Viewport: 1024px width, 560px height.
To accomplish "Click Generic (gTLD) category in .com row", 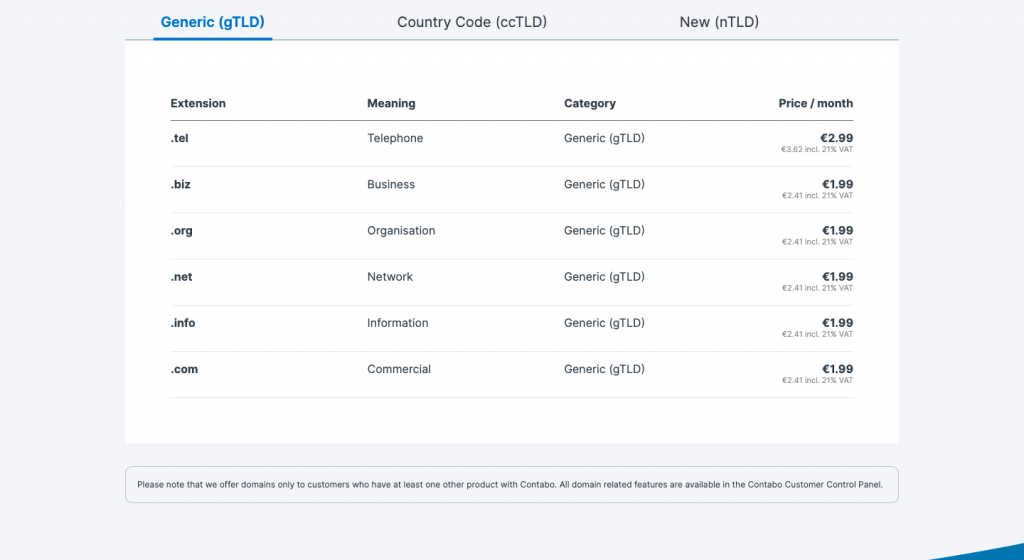I will (604, 369).
